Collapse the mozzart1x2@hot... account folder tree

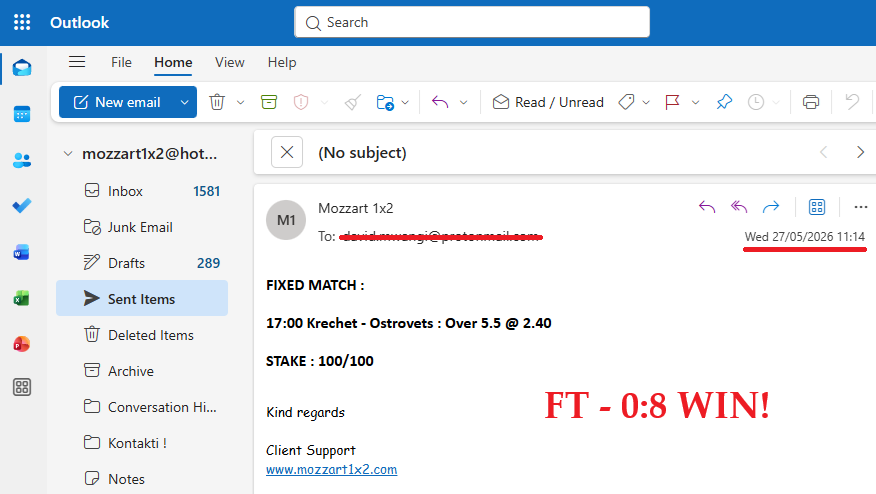click(x=68, y=154)
